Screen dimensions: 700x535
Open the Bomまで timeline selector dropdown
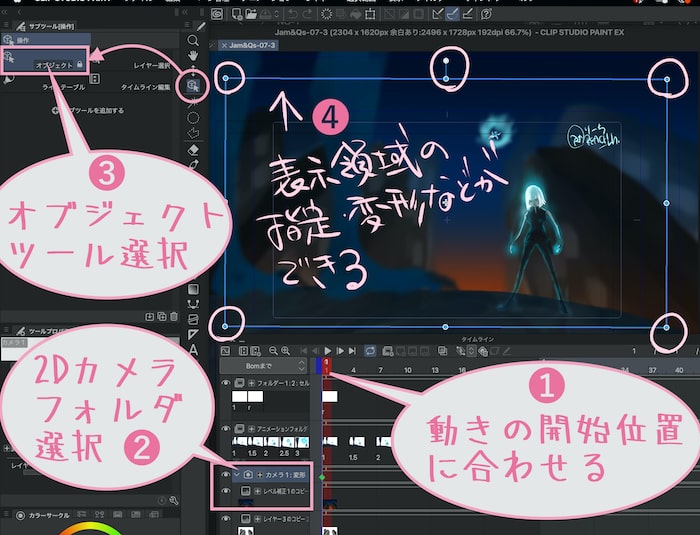(262, 366)
